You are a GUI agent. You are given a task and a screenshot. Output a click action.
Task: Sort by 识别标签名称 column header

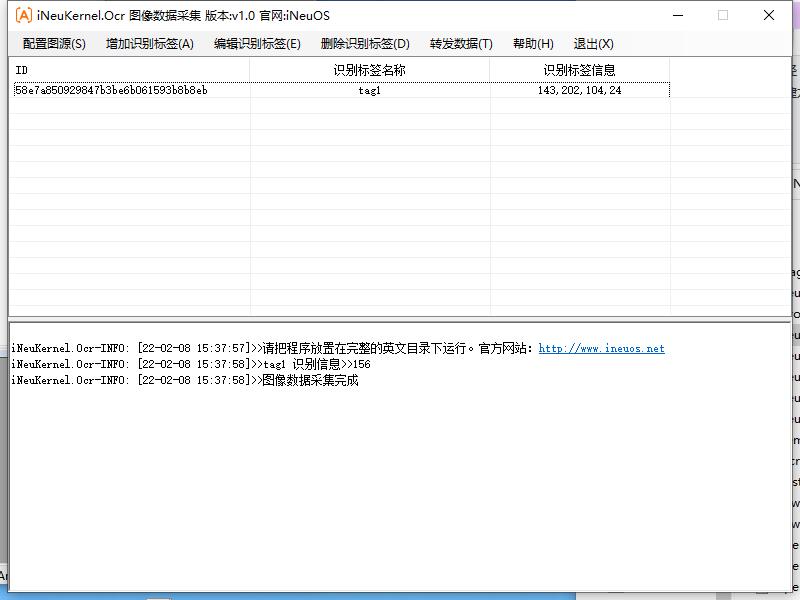(x=370, y=70)
